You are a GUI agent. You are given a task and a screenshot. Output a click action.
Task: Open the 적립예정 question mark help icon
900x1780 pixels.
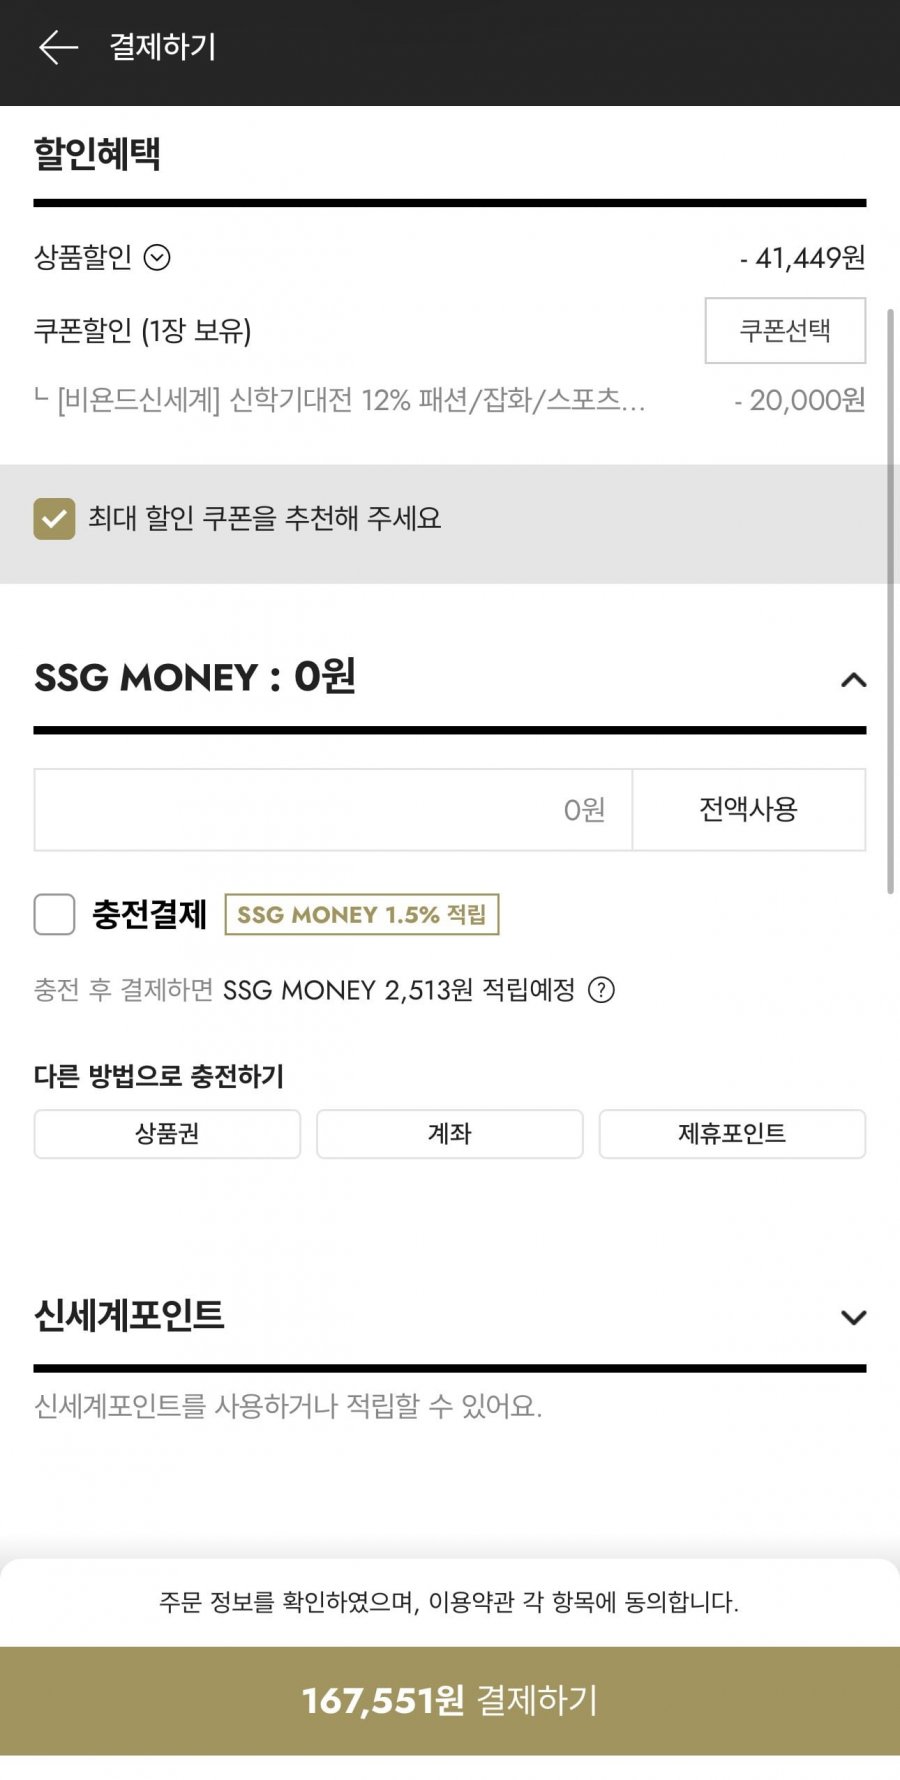tap(601, 990)
